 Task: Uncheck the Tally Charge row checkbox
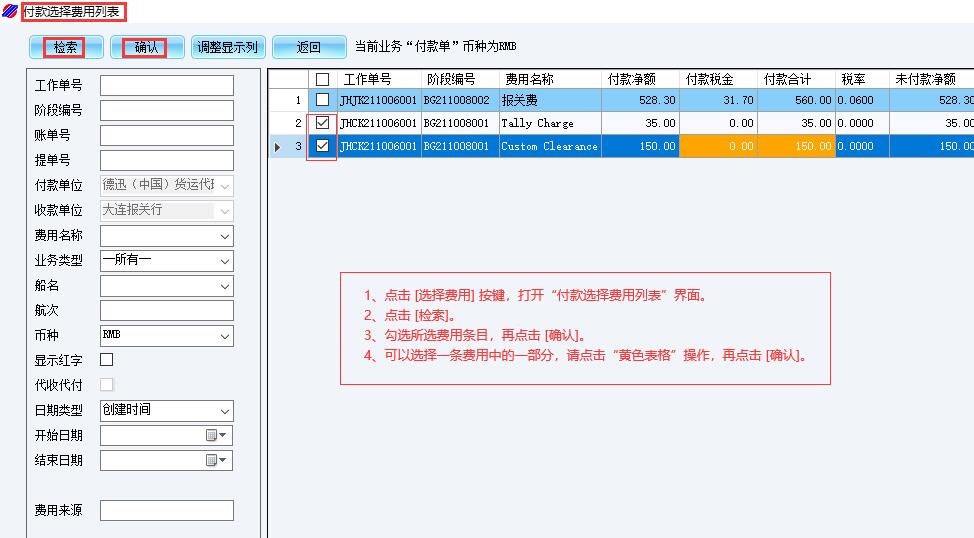coord(322,123)
